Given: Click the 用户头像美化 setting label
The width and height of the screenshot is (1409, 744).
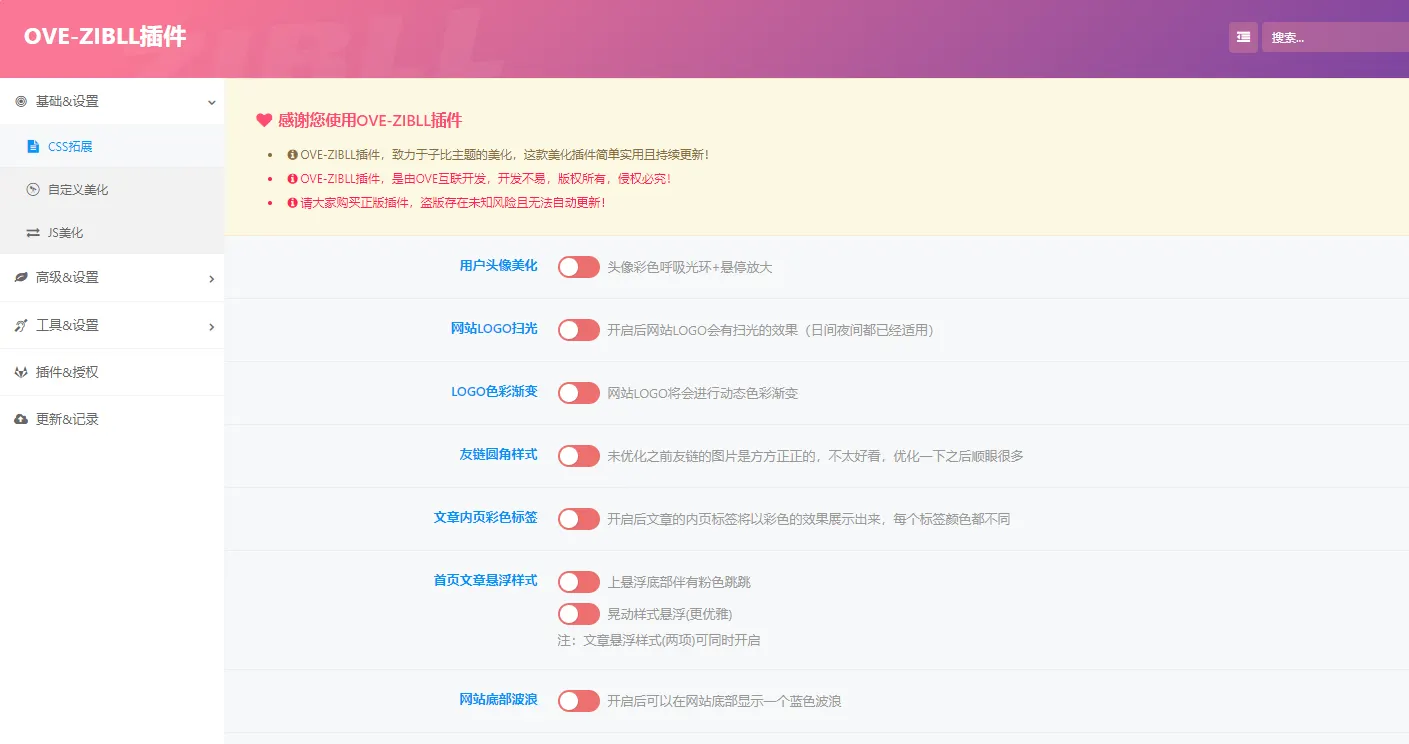Looking at the screenshot, I should [498, 266].
